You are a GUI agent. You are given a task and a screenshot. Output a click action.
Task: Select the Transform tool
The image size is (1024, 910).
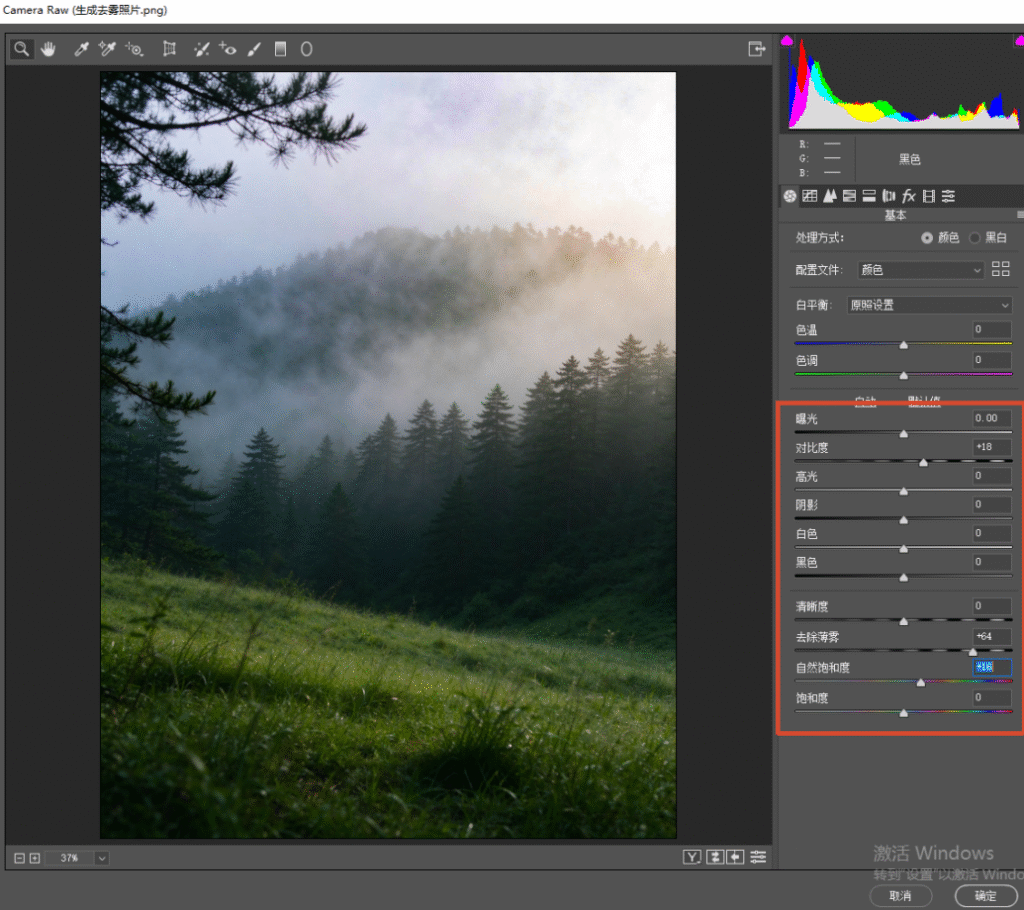click(x=169, y=49)
